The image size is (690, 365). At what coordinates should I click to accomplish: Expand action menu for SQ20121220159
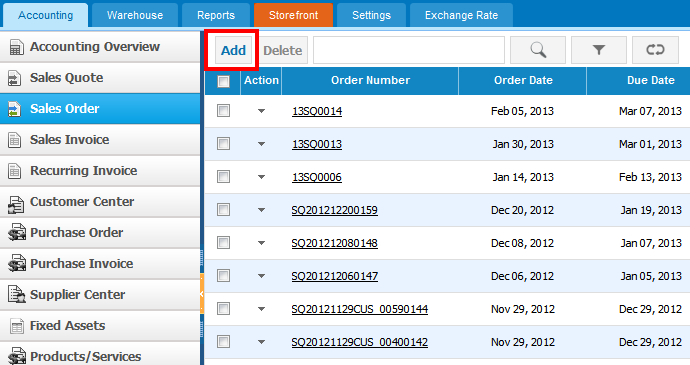point(261,210)
